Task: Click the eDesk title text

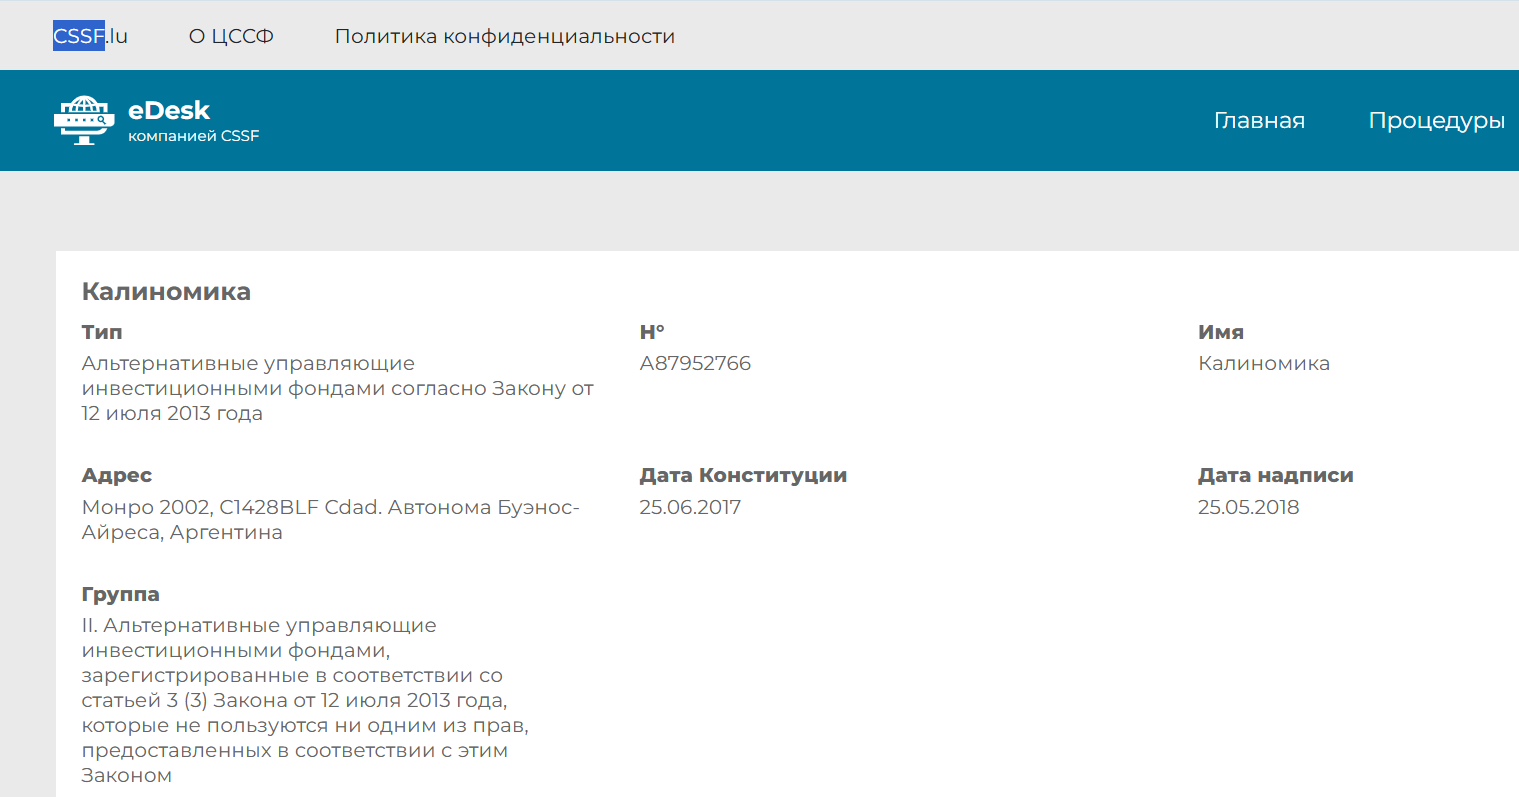Action: (x=169, y=110)
